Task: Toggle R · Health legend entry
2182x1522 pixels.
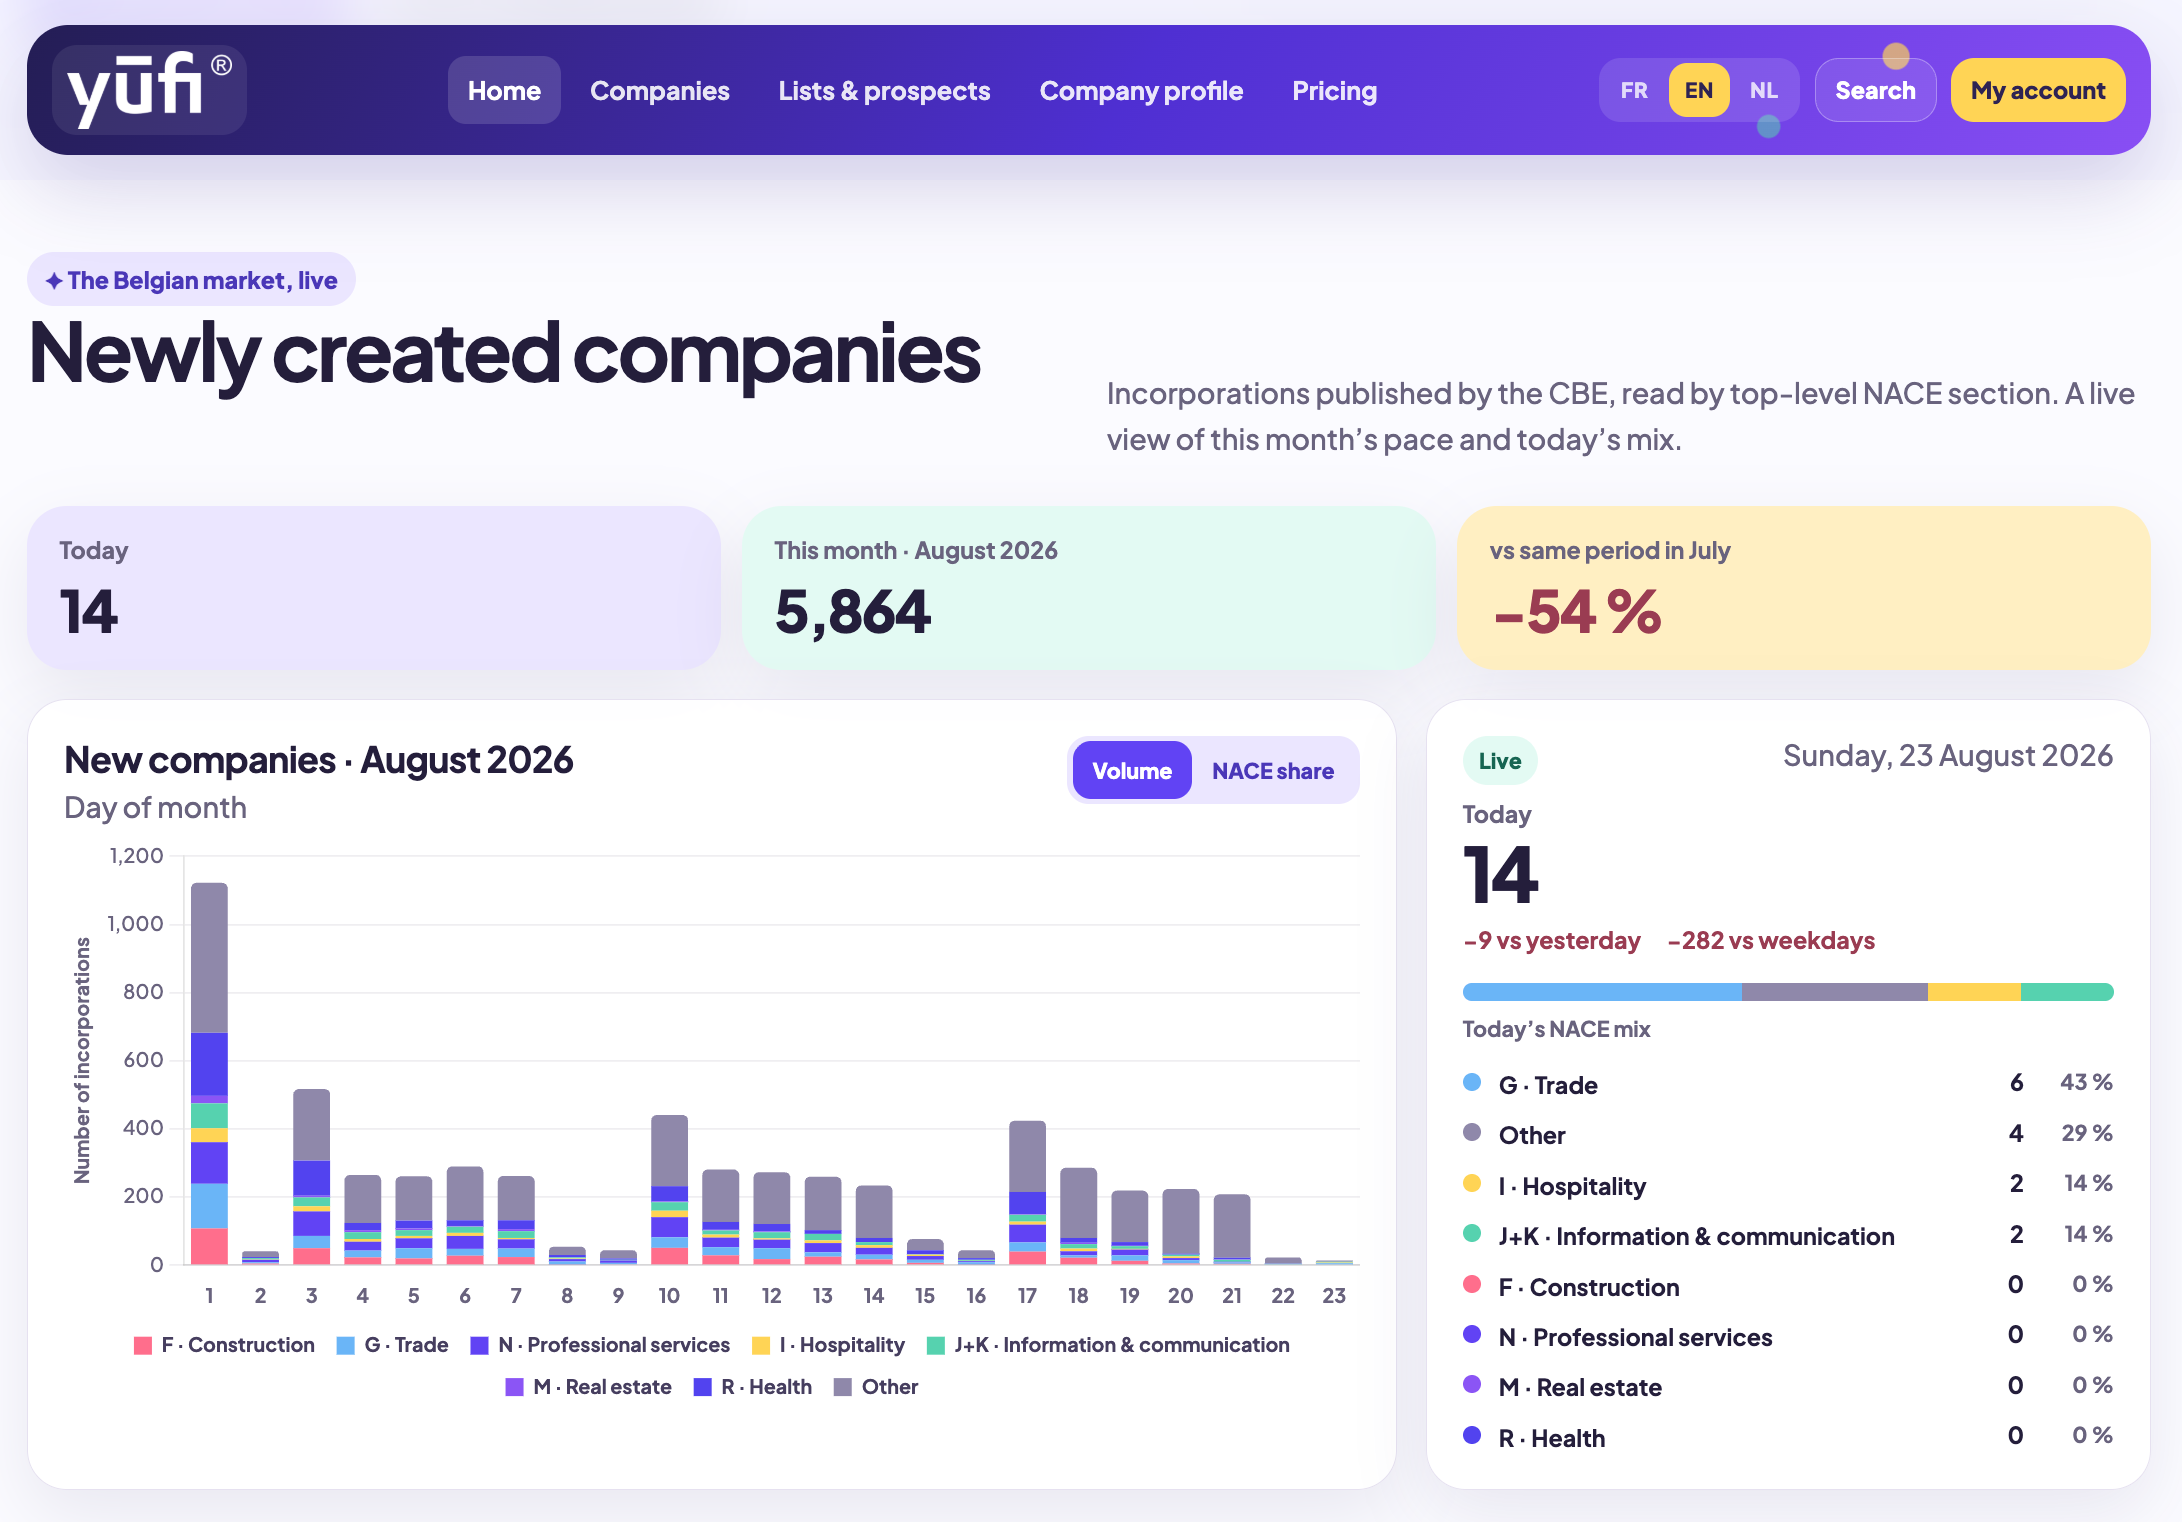Action: 752,1387
